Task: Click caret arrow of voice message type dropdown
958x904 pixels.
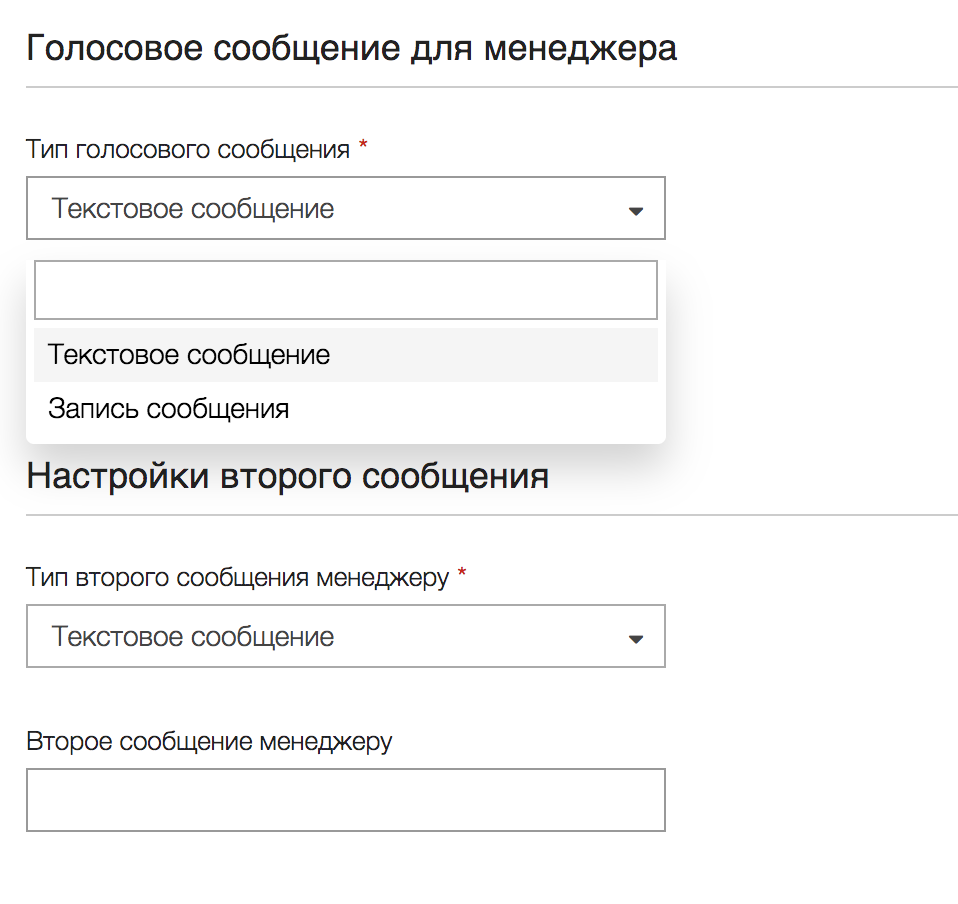Action: (636, 211)
